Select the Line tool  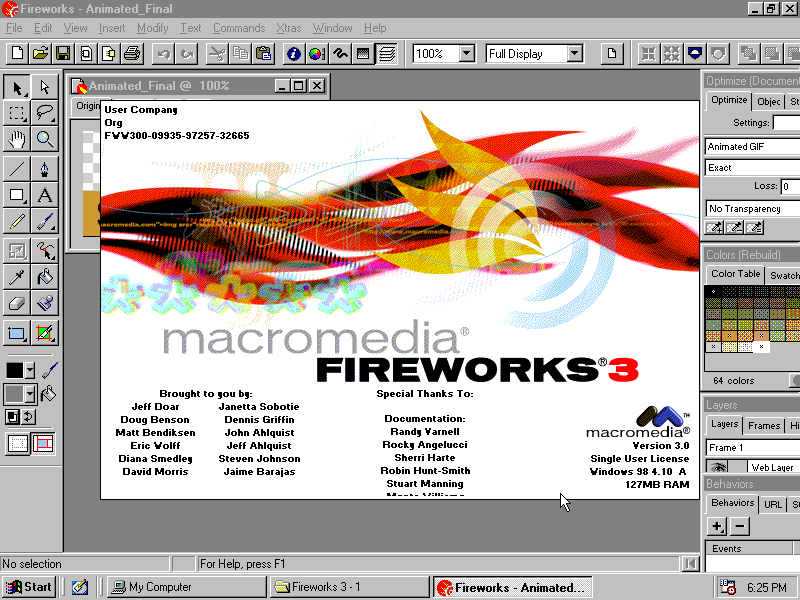[x=17, y=169]
